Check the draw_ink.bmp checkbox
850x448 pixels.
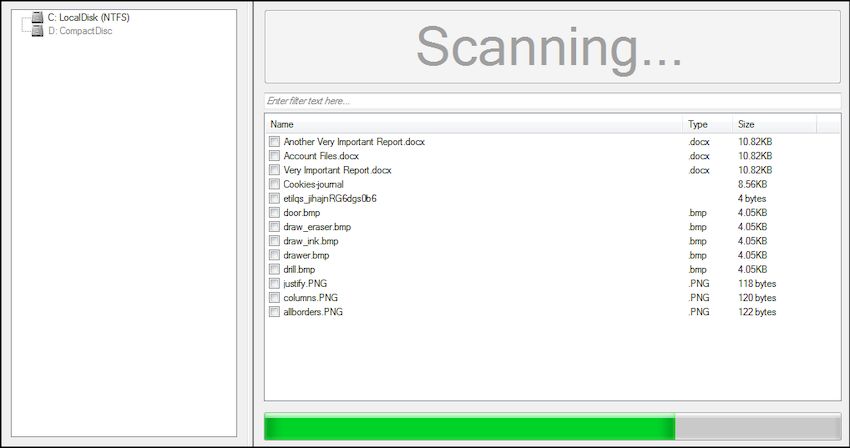click(x=274, y=241)
